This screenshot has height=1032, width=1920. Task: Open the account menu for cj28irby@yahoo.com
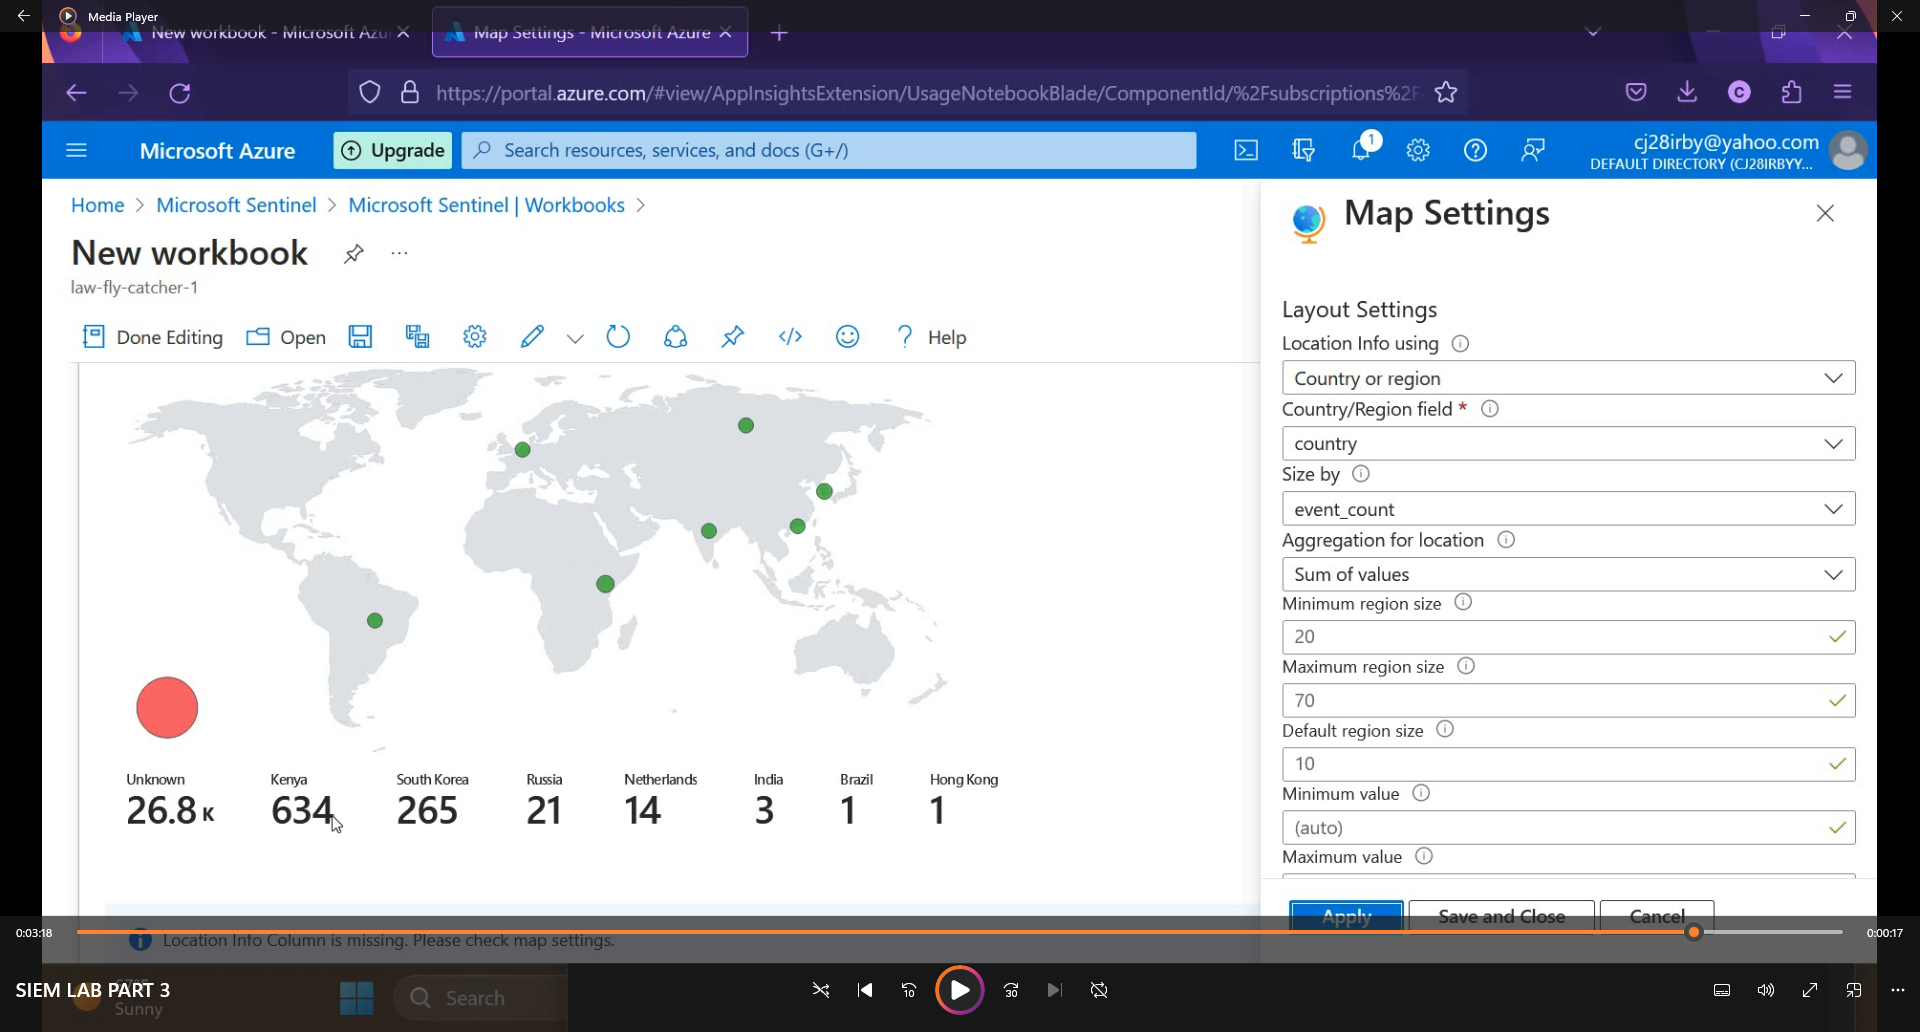1728,151
